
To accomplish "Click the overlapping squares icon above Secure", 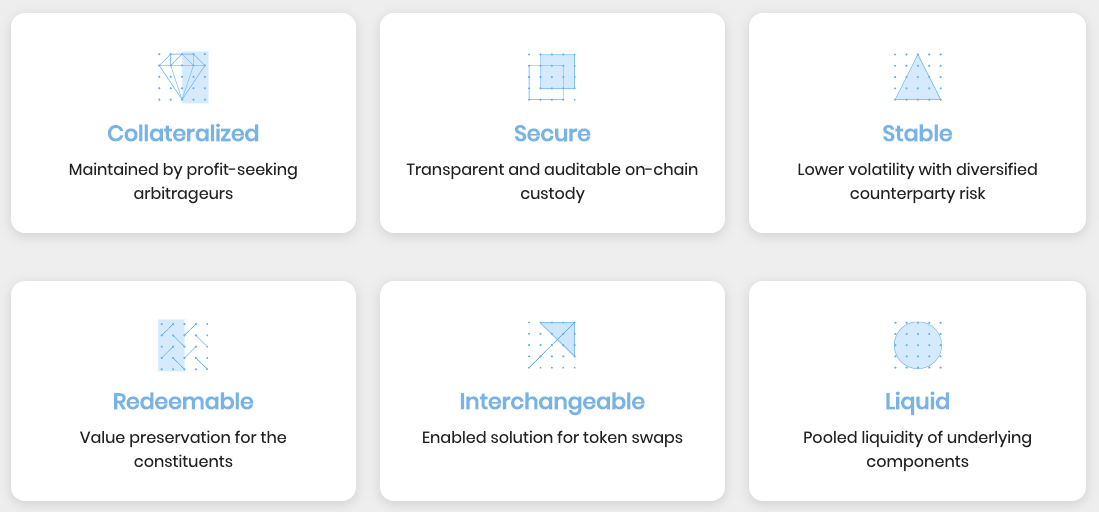I will pyautogui.click(x=552, y=77).
